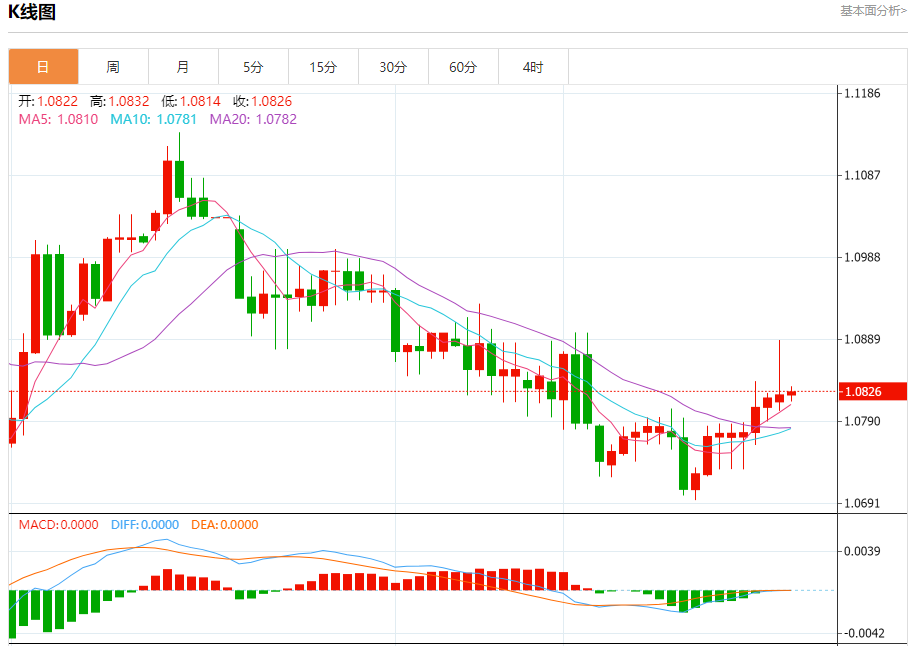
Task: Click the 高:1.0832 high value
Action: pyautogui.click(x=120, y=101)
